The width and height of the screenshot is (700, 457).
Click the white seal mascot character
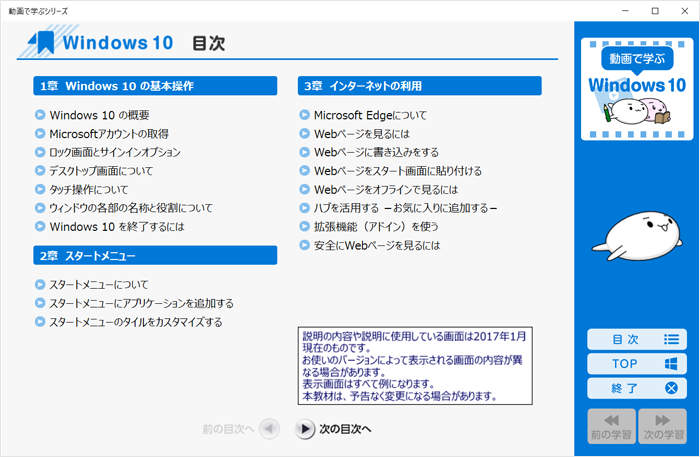[x=638, y=236]
